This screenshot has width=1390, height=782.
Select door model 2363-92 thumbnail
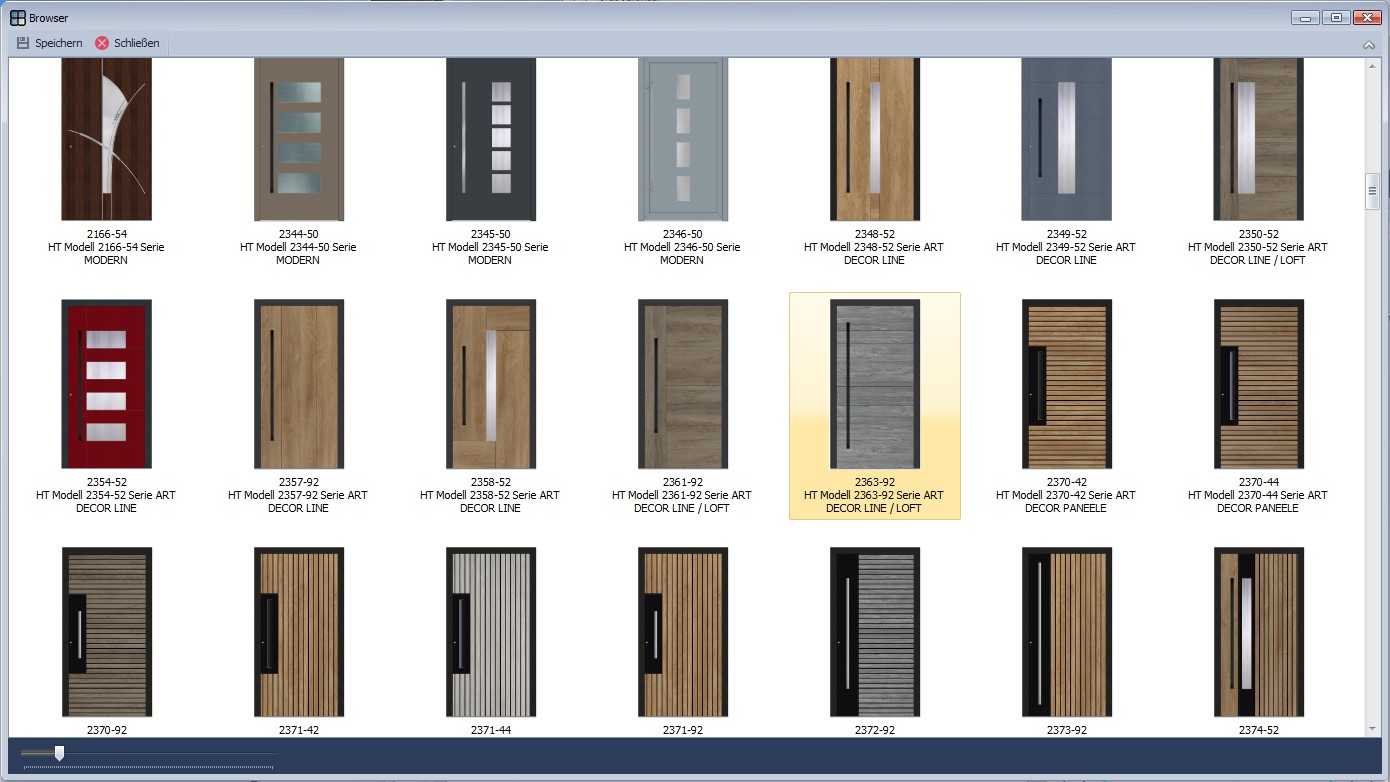click(874, 384)
